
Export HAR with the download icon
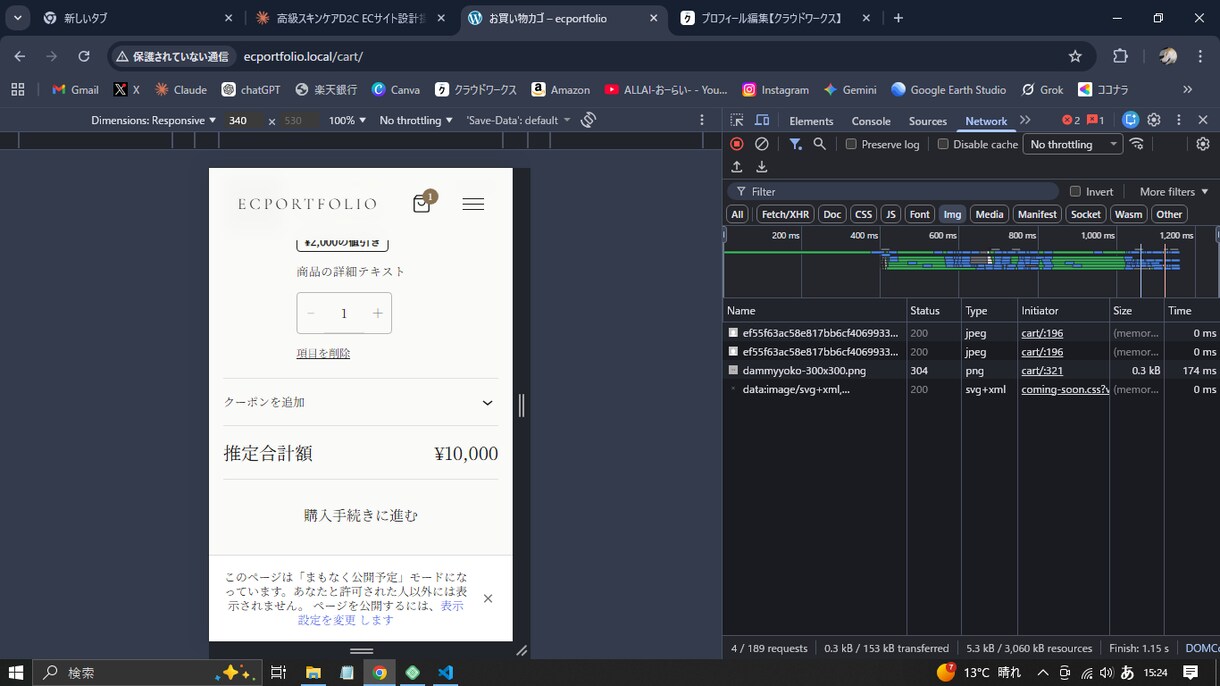[761, 167]
